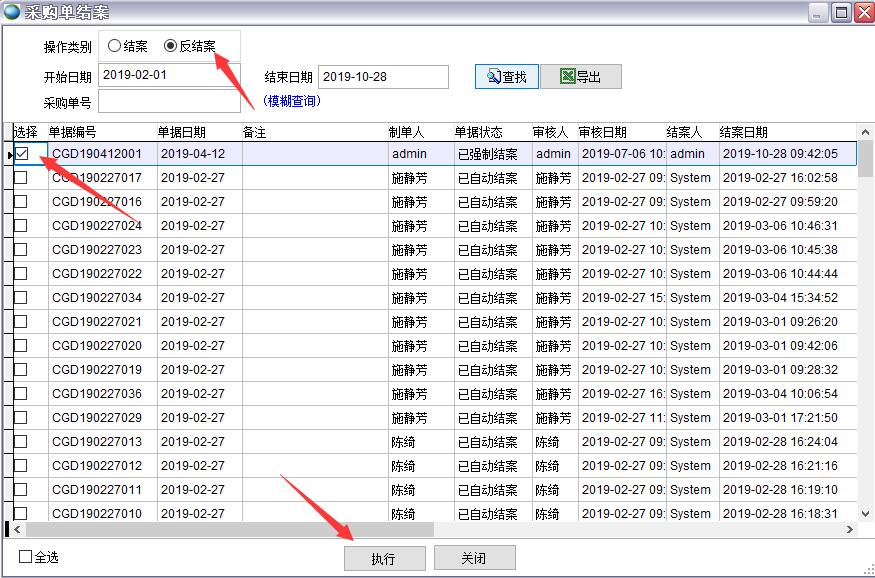Click the app globe icon in title bar
The height and width of the screenshot is (578, 875).
tap(12, 12)
